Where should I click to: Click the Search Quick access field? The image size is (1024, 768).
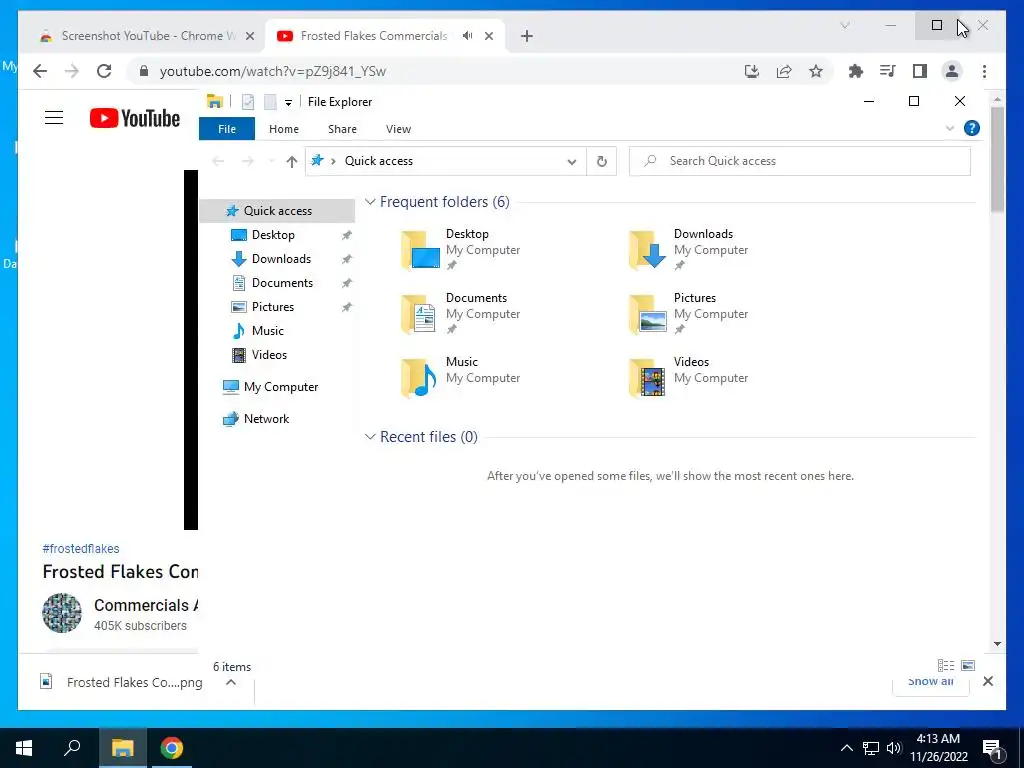point(799,161)
